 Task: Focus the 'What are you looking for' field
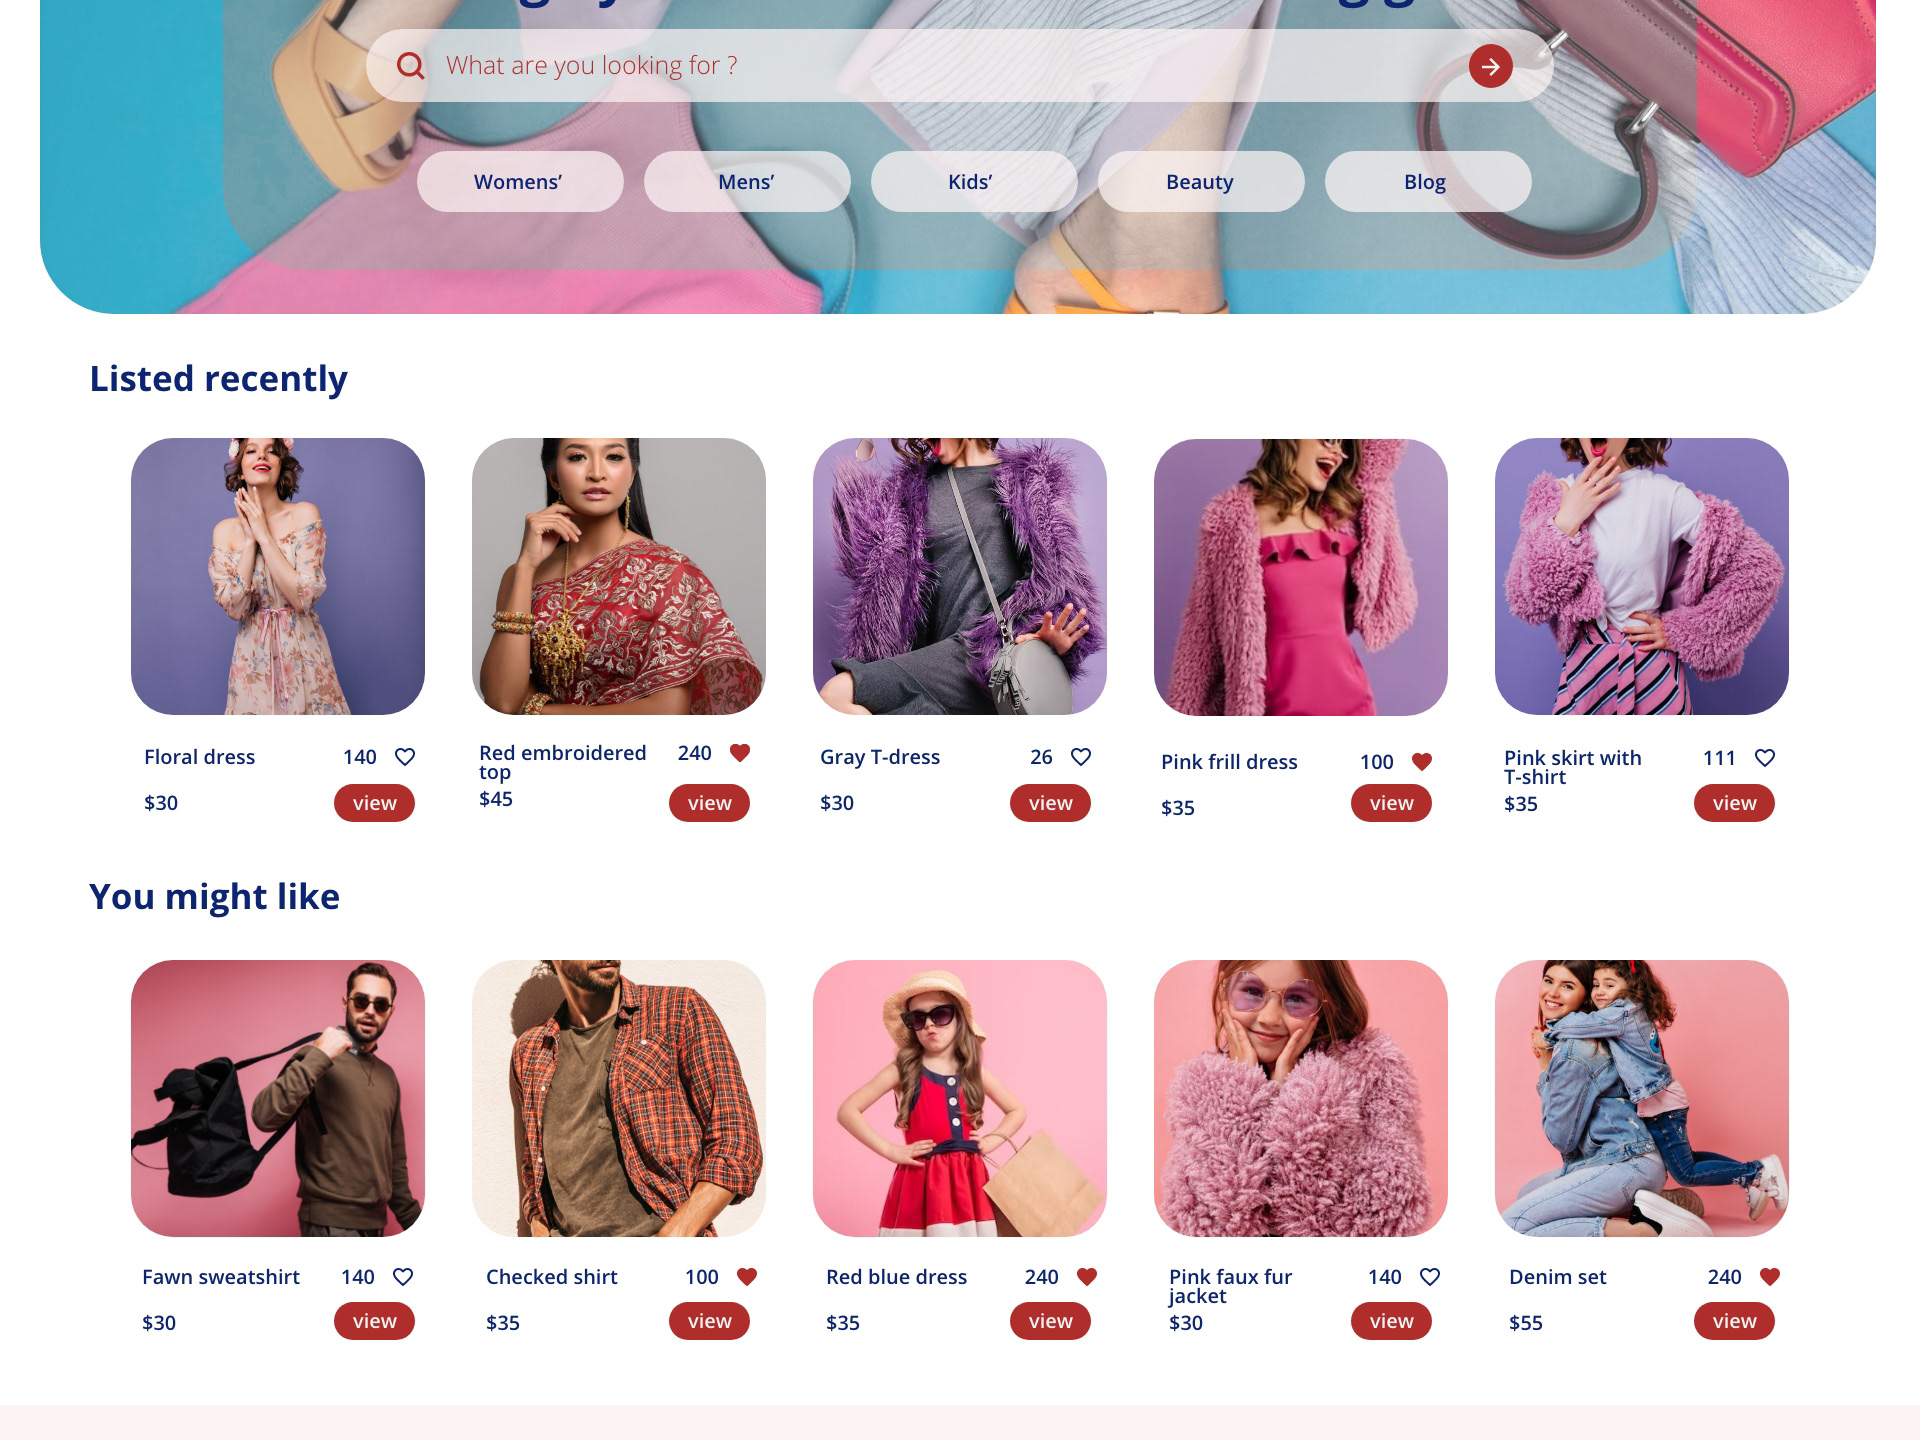click(x=940, y=66)
